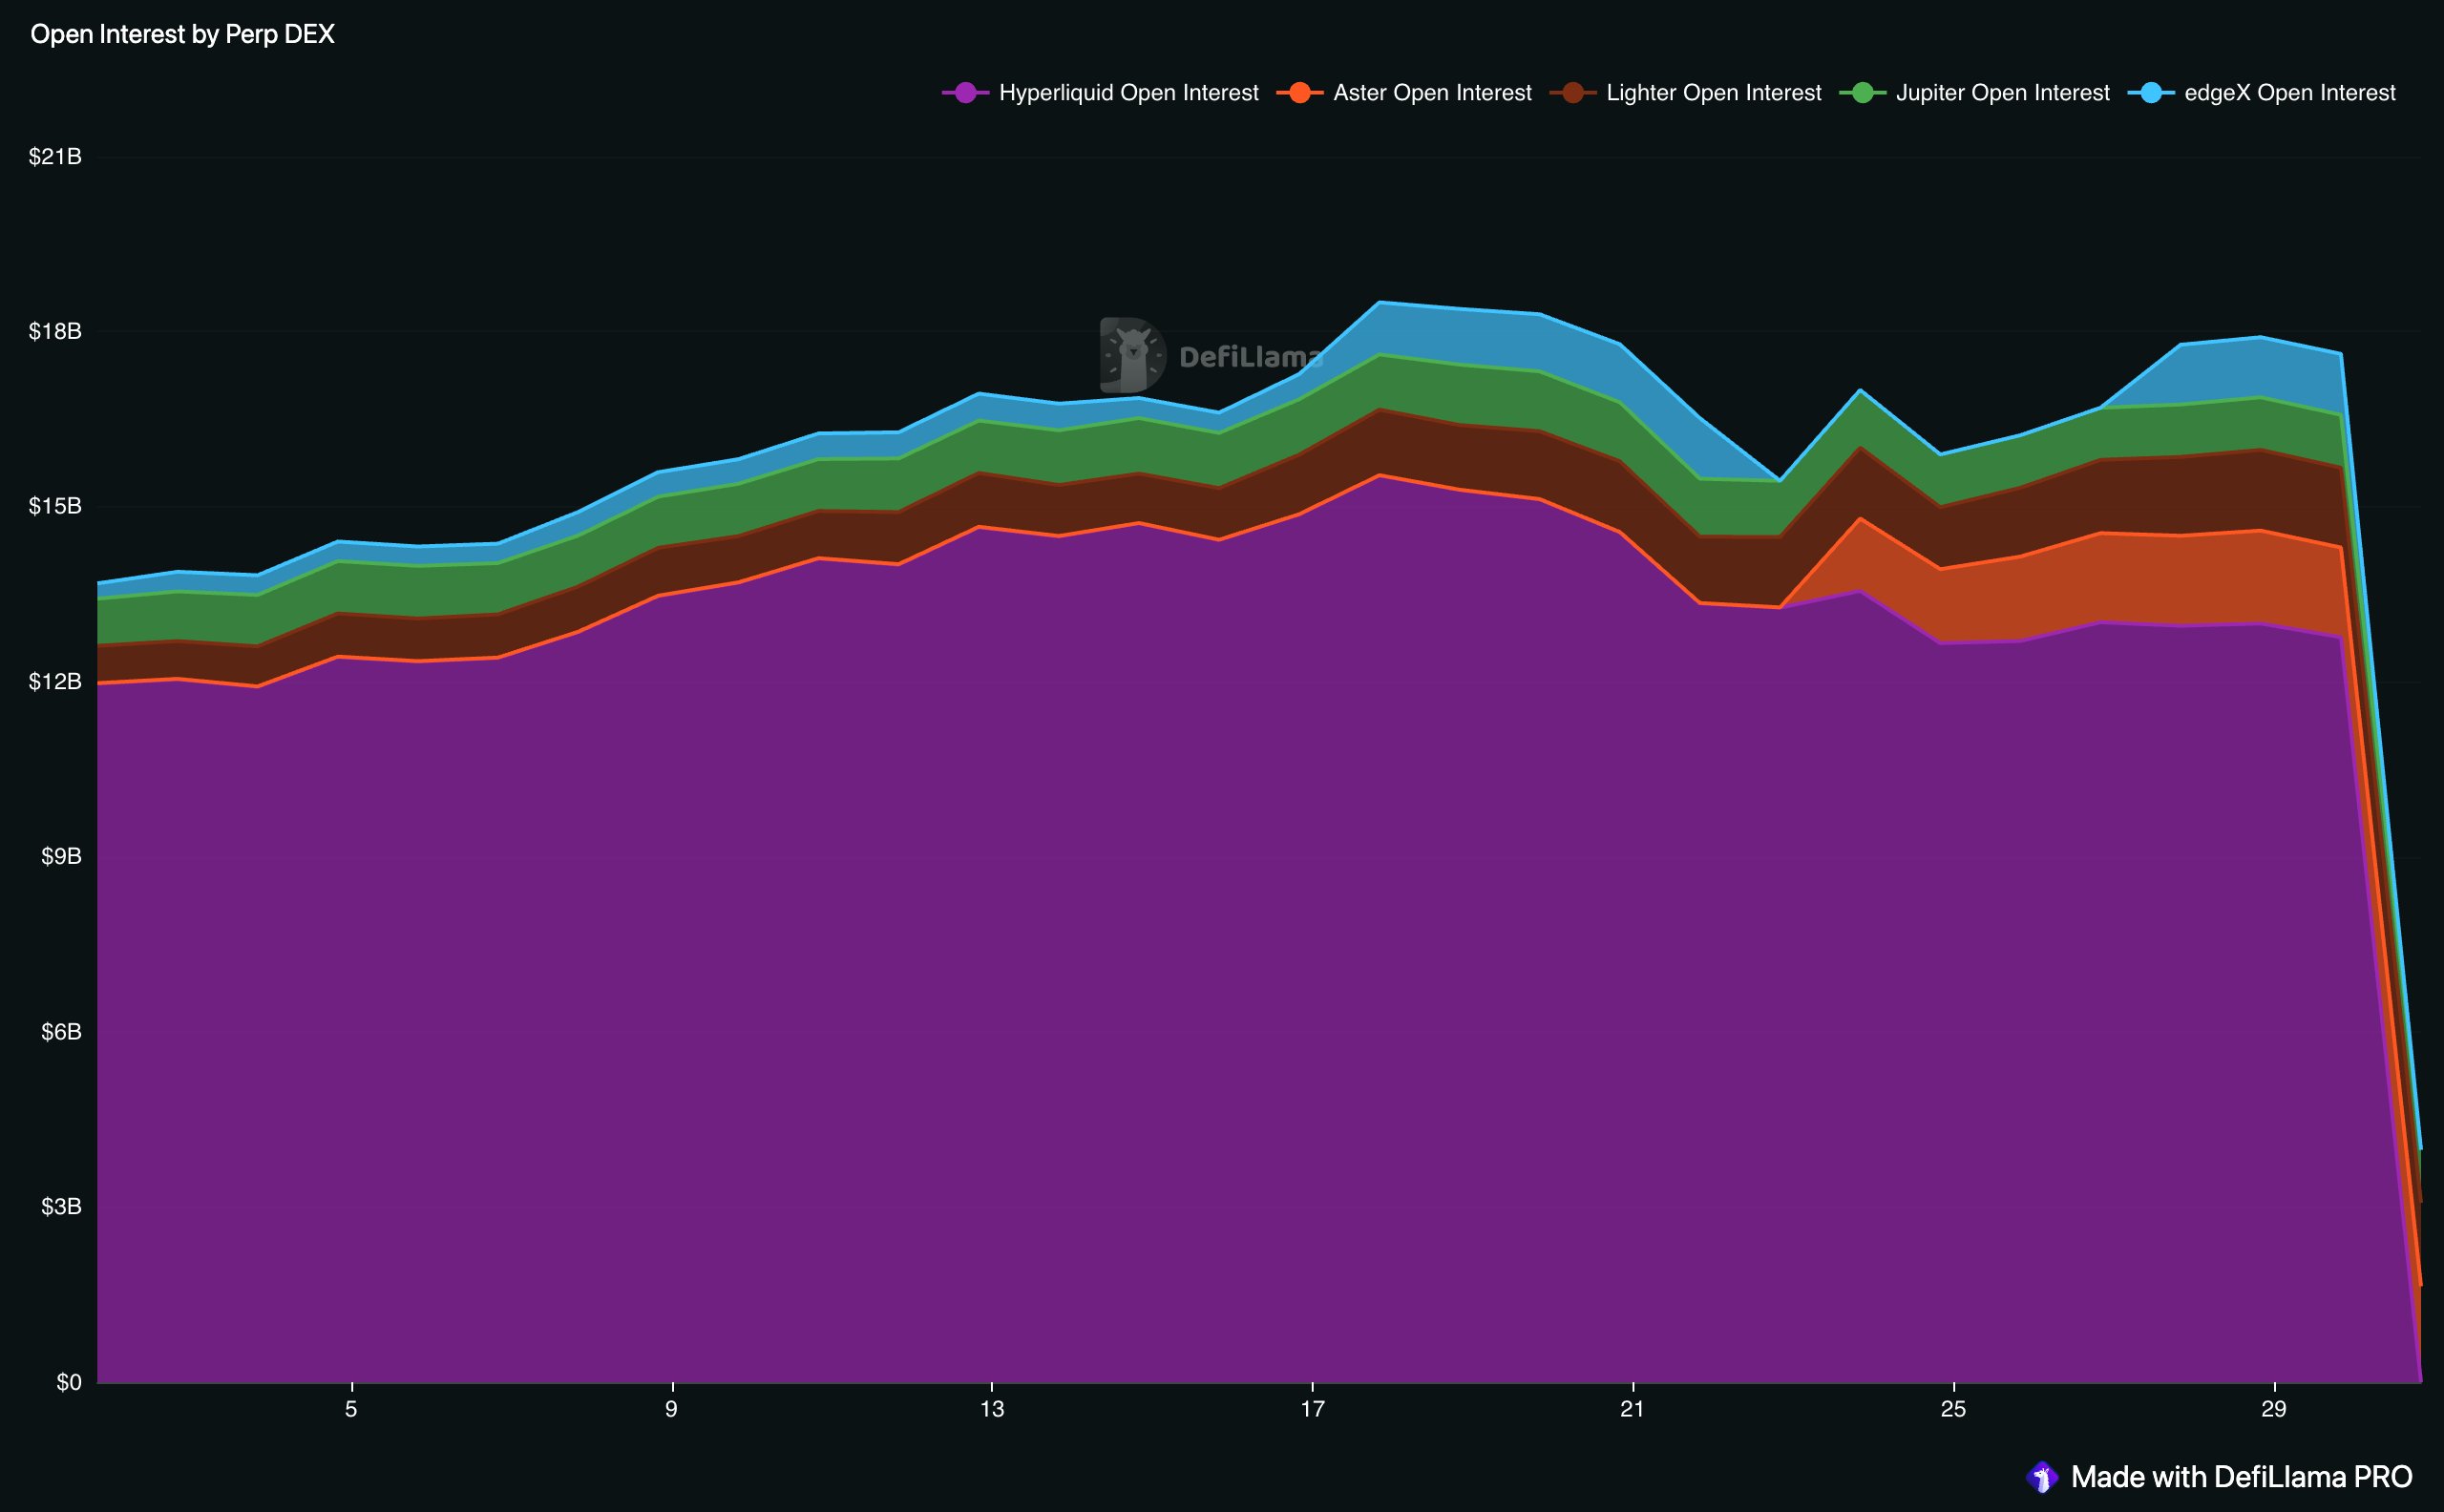Click the Open Interest by Perp DEX title
2444x1512 pixels.
pyautogui.click(x=182, y=34)
